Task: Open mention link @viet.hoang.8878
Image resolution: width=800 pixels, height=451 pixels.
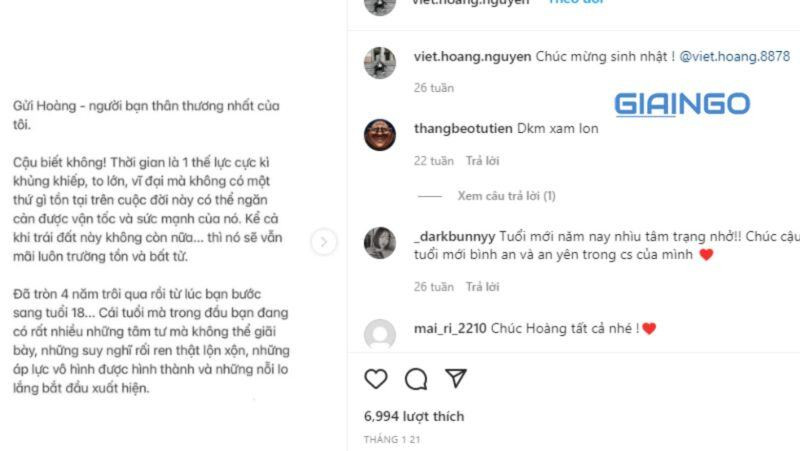Action: pos(735,56)
